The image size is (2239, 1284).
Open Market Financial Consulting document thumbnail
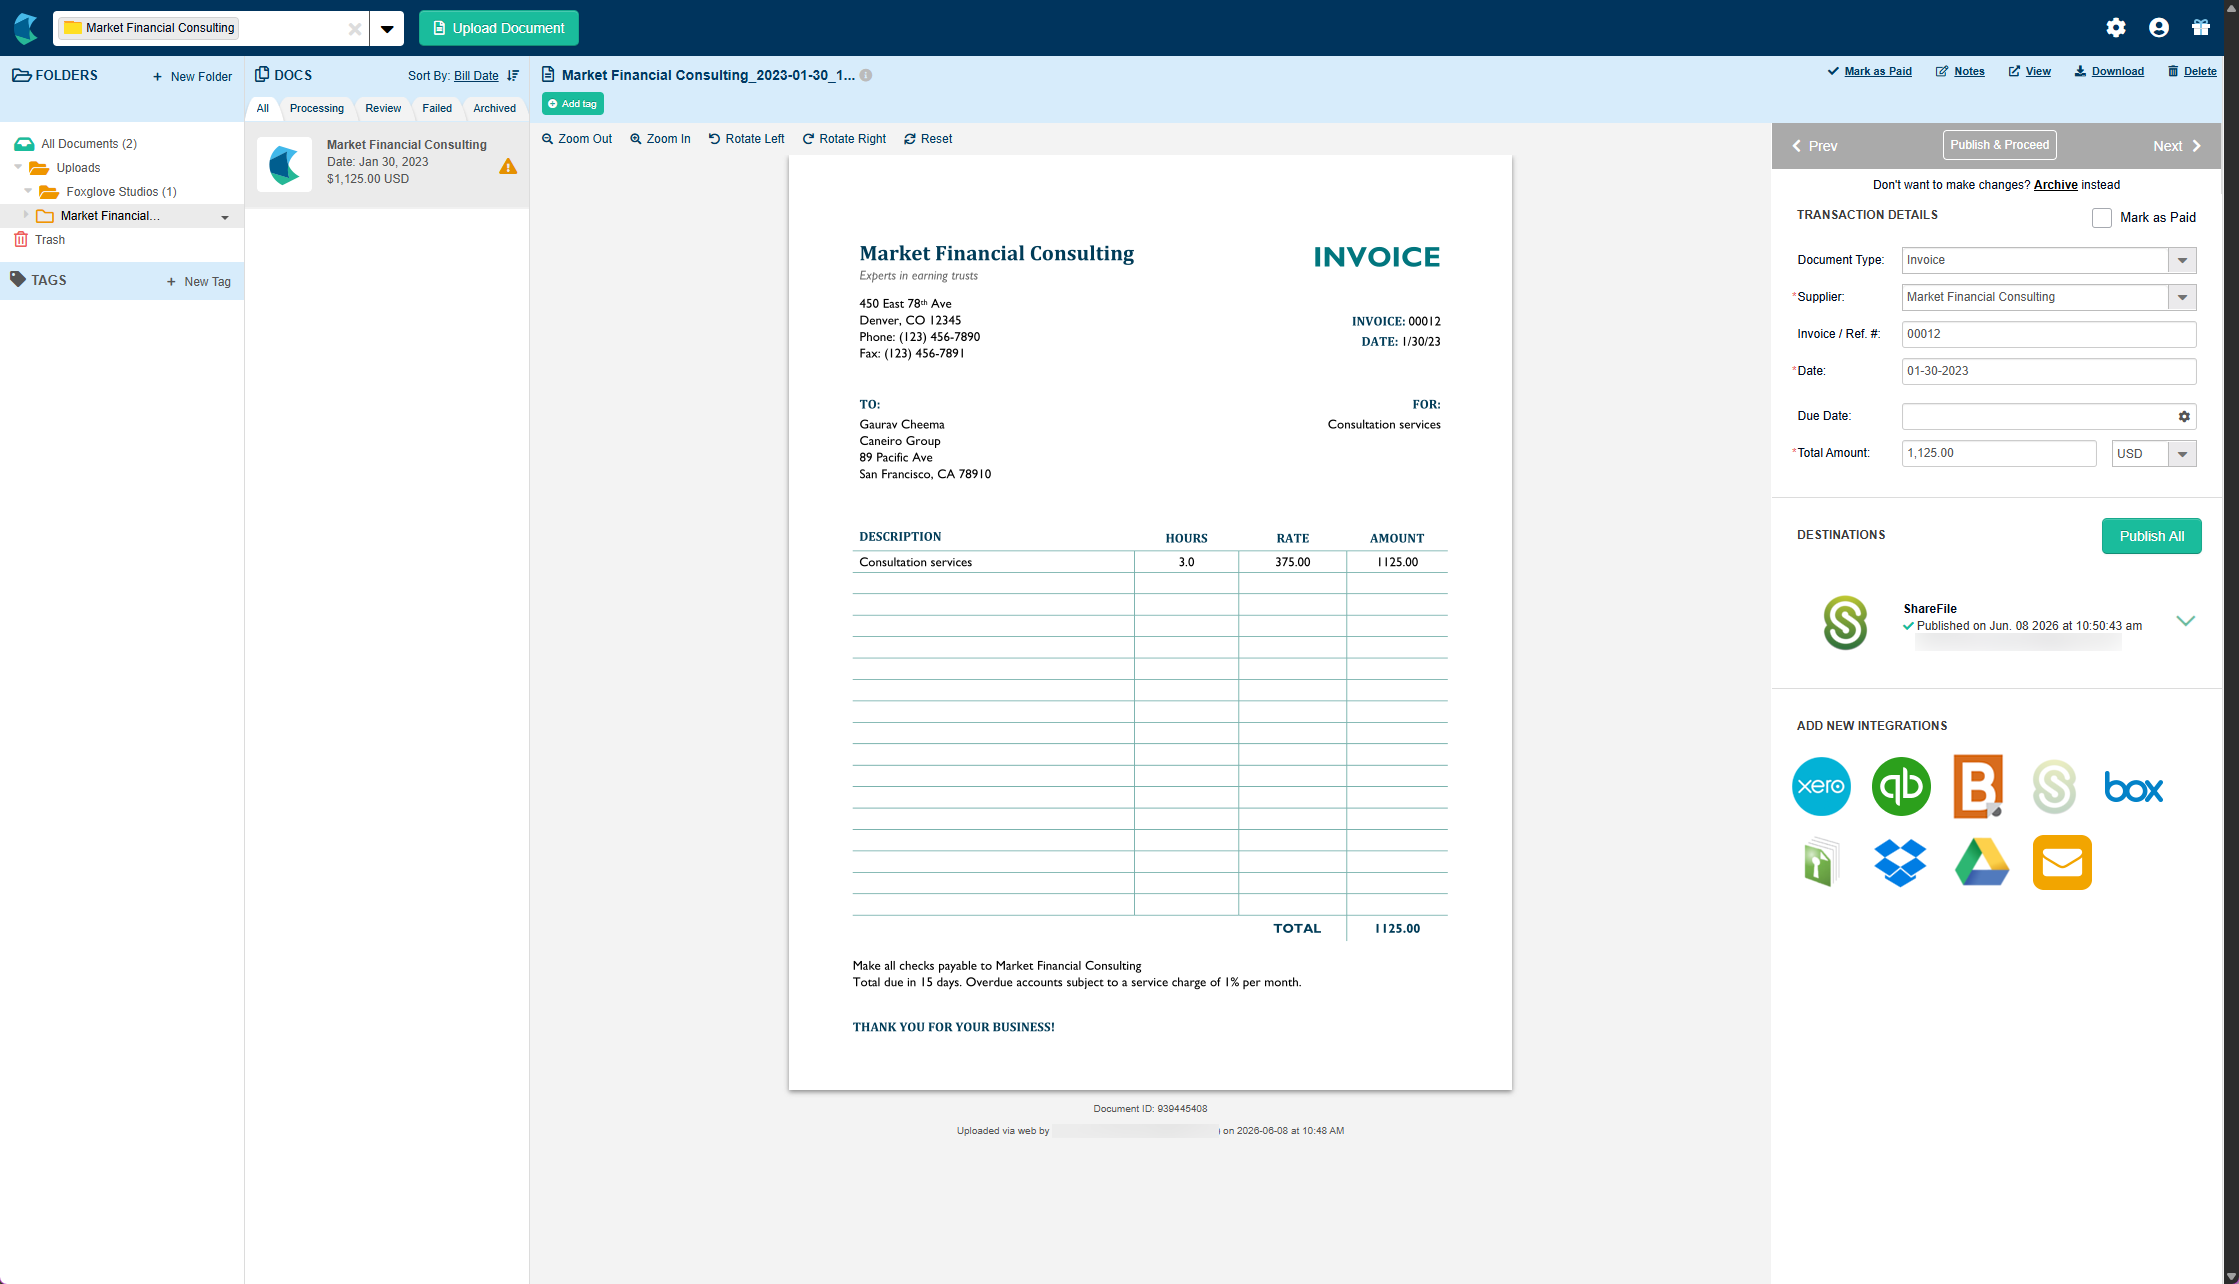(x=284, y=164)
